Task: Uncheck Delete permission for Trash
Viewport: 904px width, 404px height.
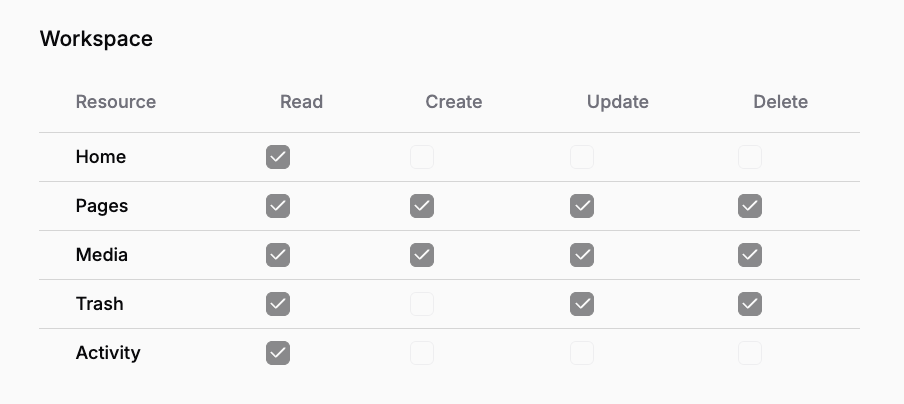Action: click(x=750, y=304)
